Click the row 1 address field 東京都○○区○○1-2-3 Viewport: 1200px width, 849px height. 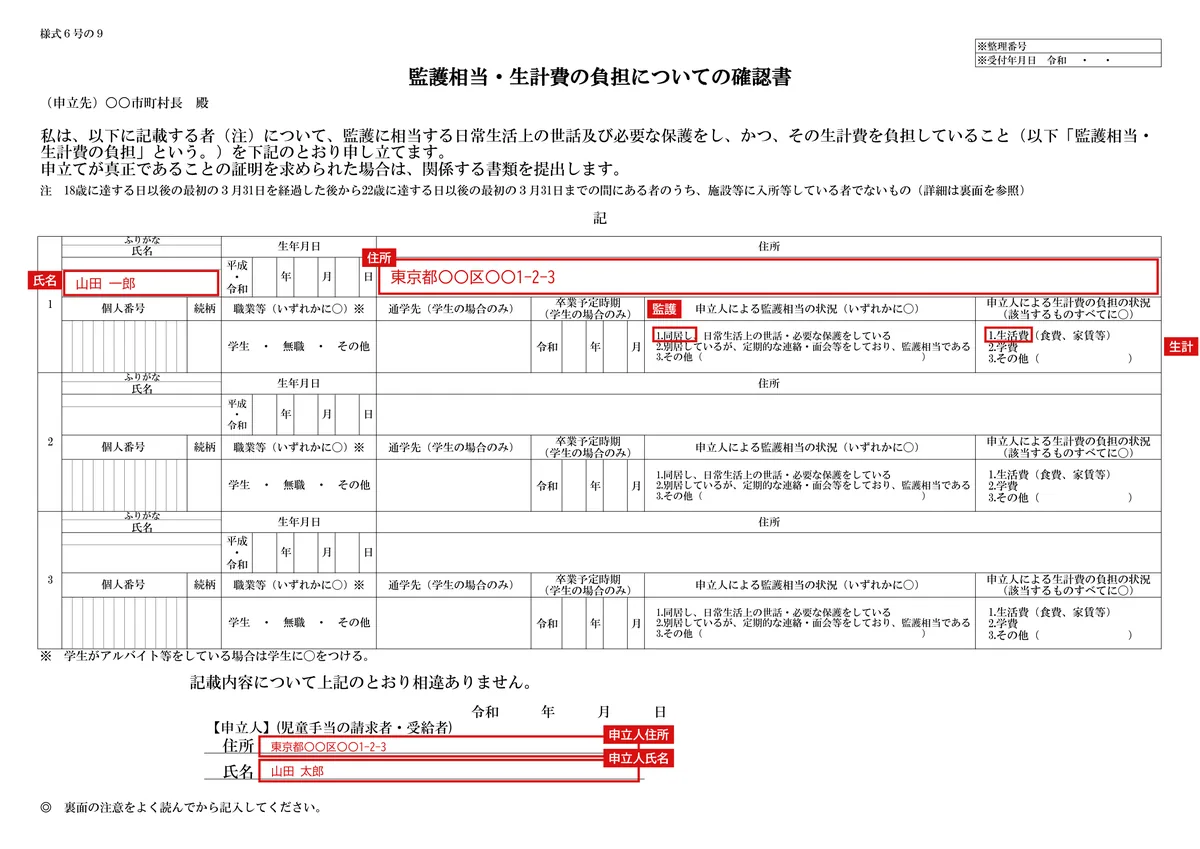(769, 275)
